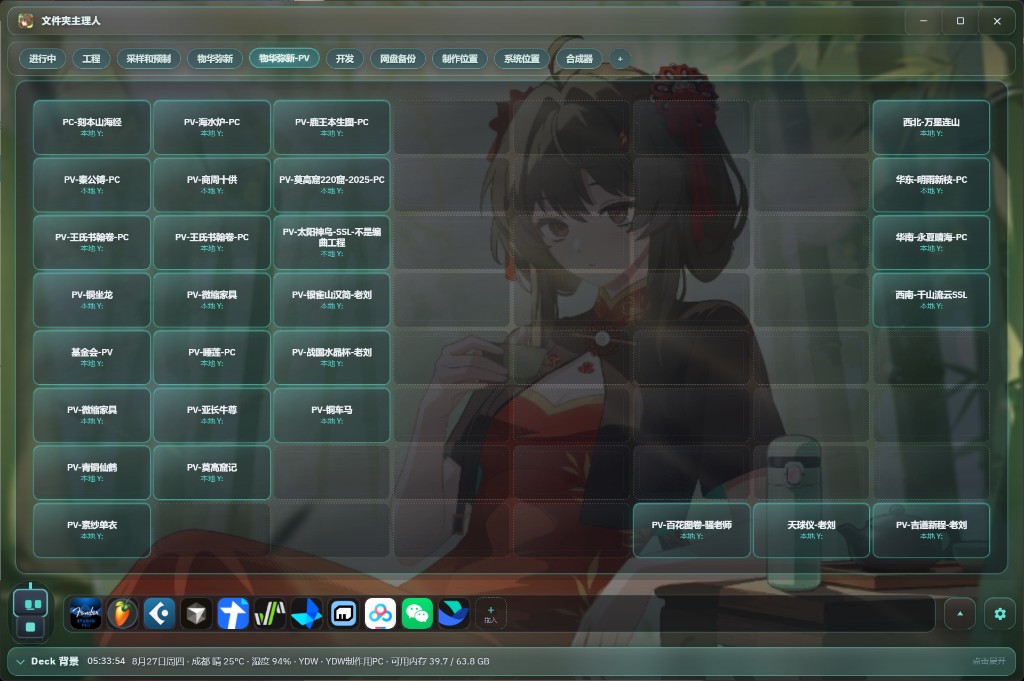The image size is (1024, 681).
Task: Open the PV-铜坐龙 folder card
Action: click(92, 300)
